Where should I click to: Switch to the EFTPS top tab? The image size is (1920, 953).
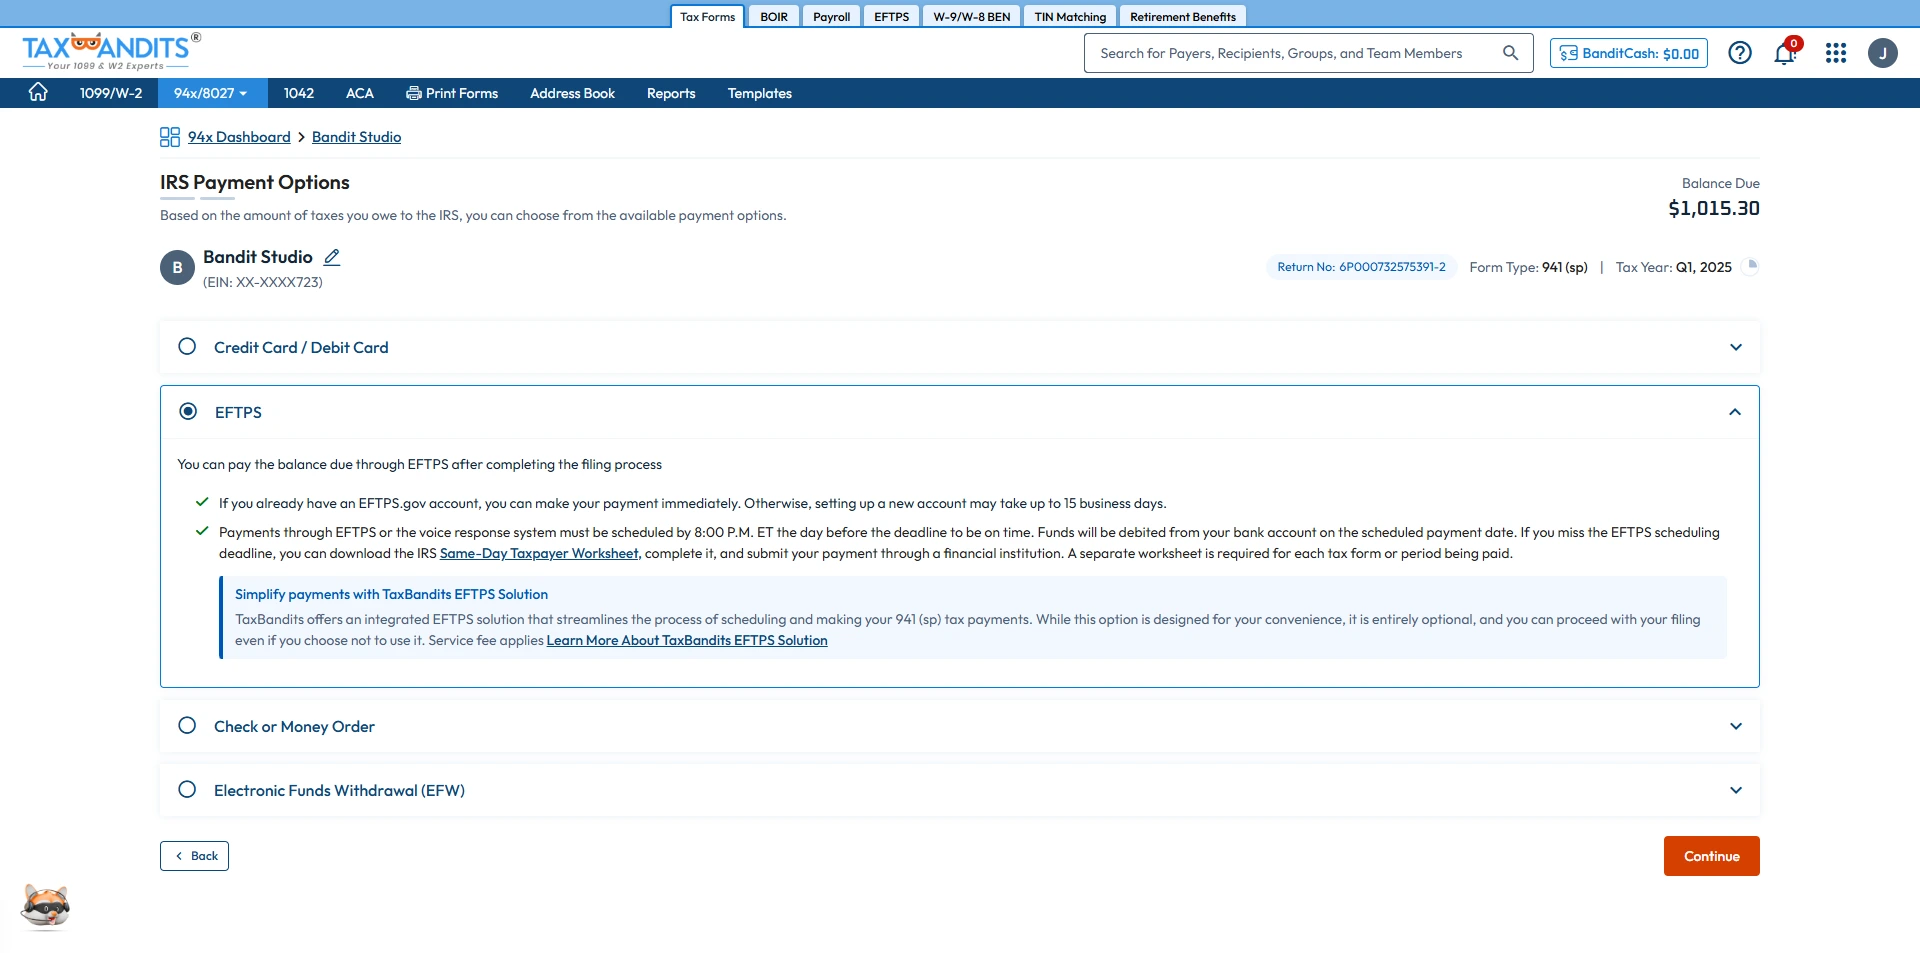[x=891, y=17]
